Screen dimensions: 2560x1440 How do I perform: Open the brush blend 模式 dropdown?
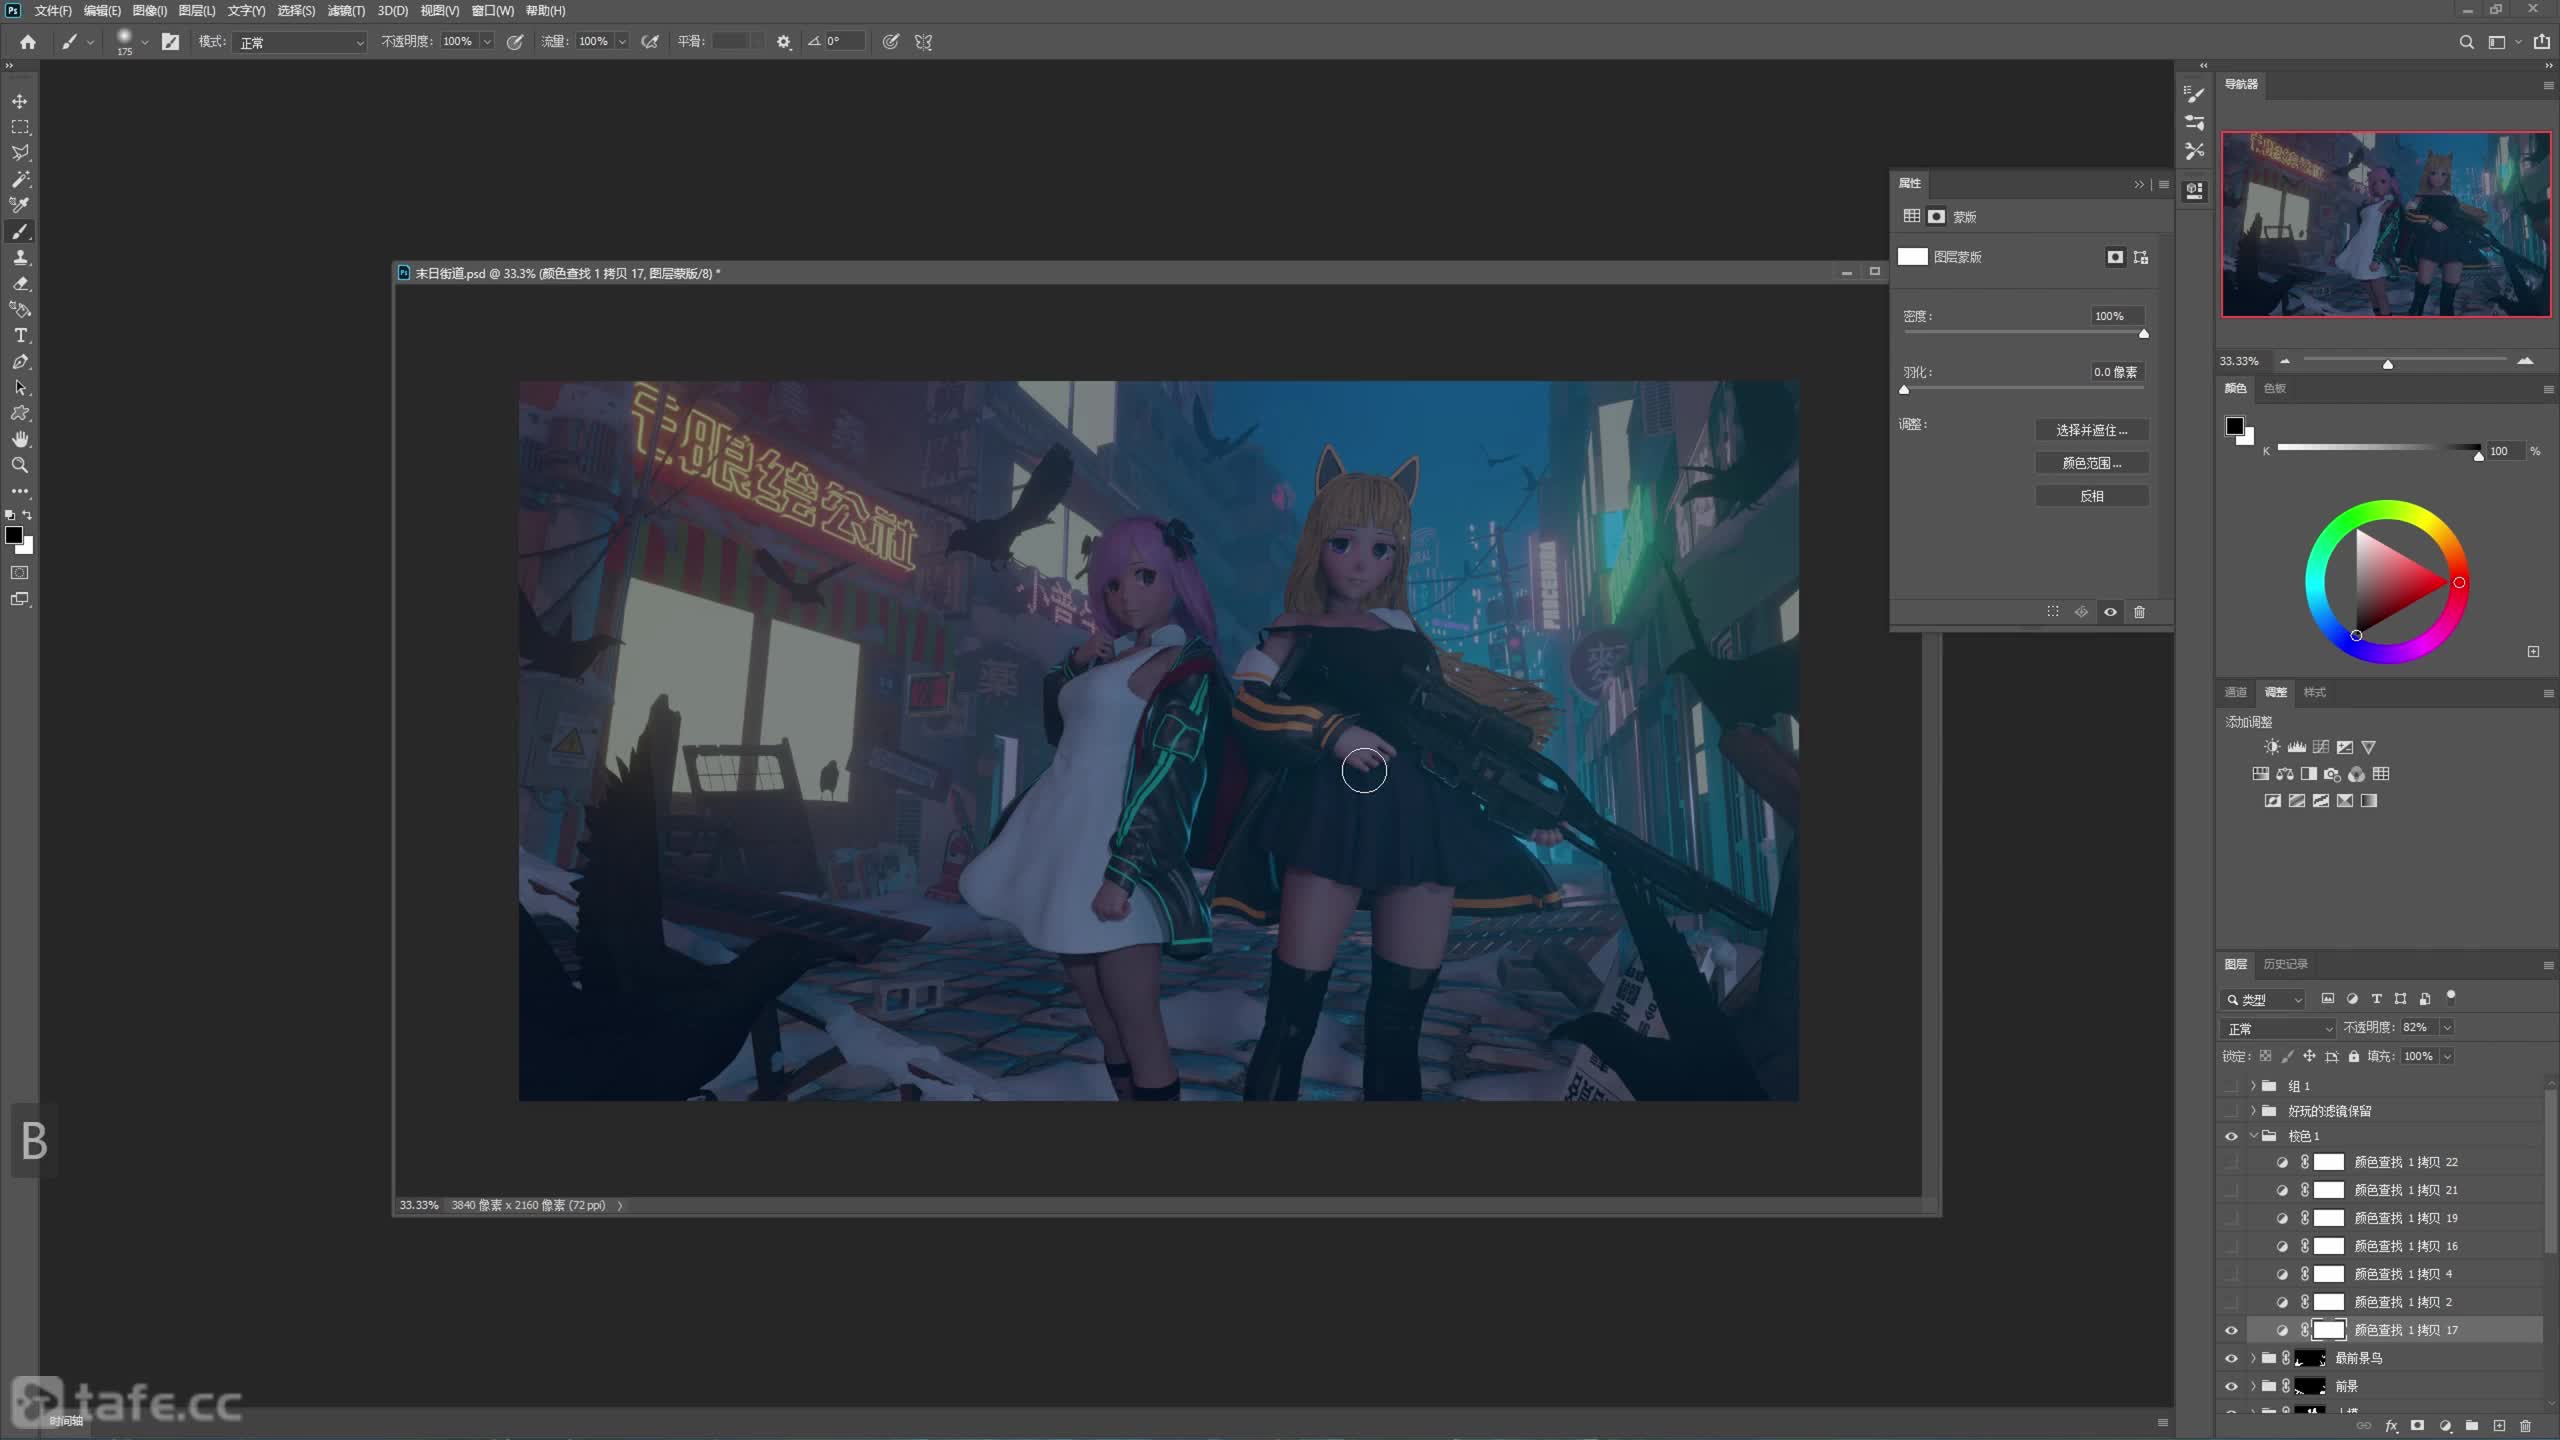pos(300,42)
